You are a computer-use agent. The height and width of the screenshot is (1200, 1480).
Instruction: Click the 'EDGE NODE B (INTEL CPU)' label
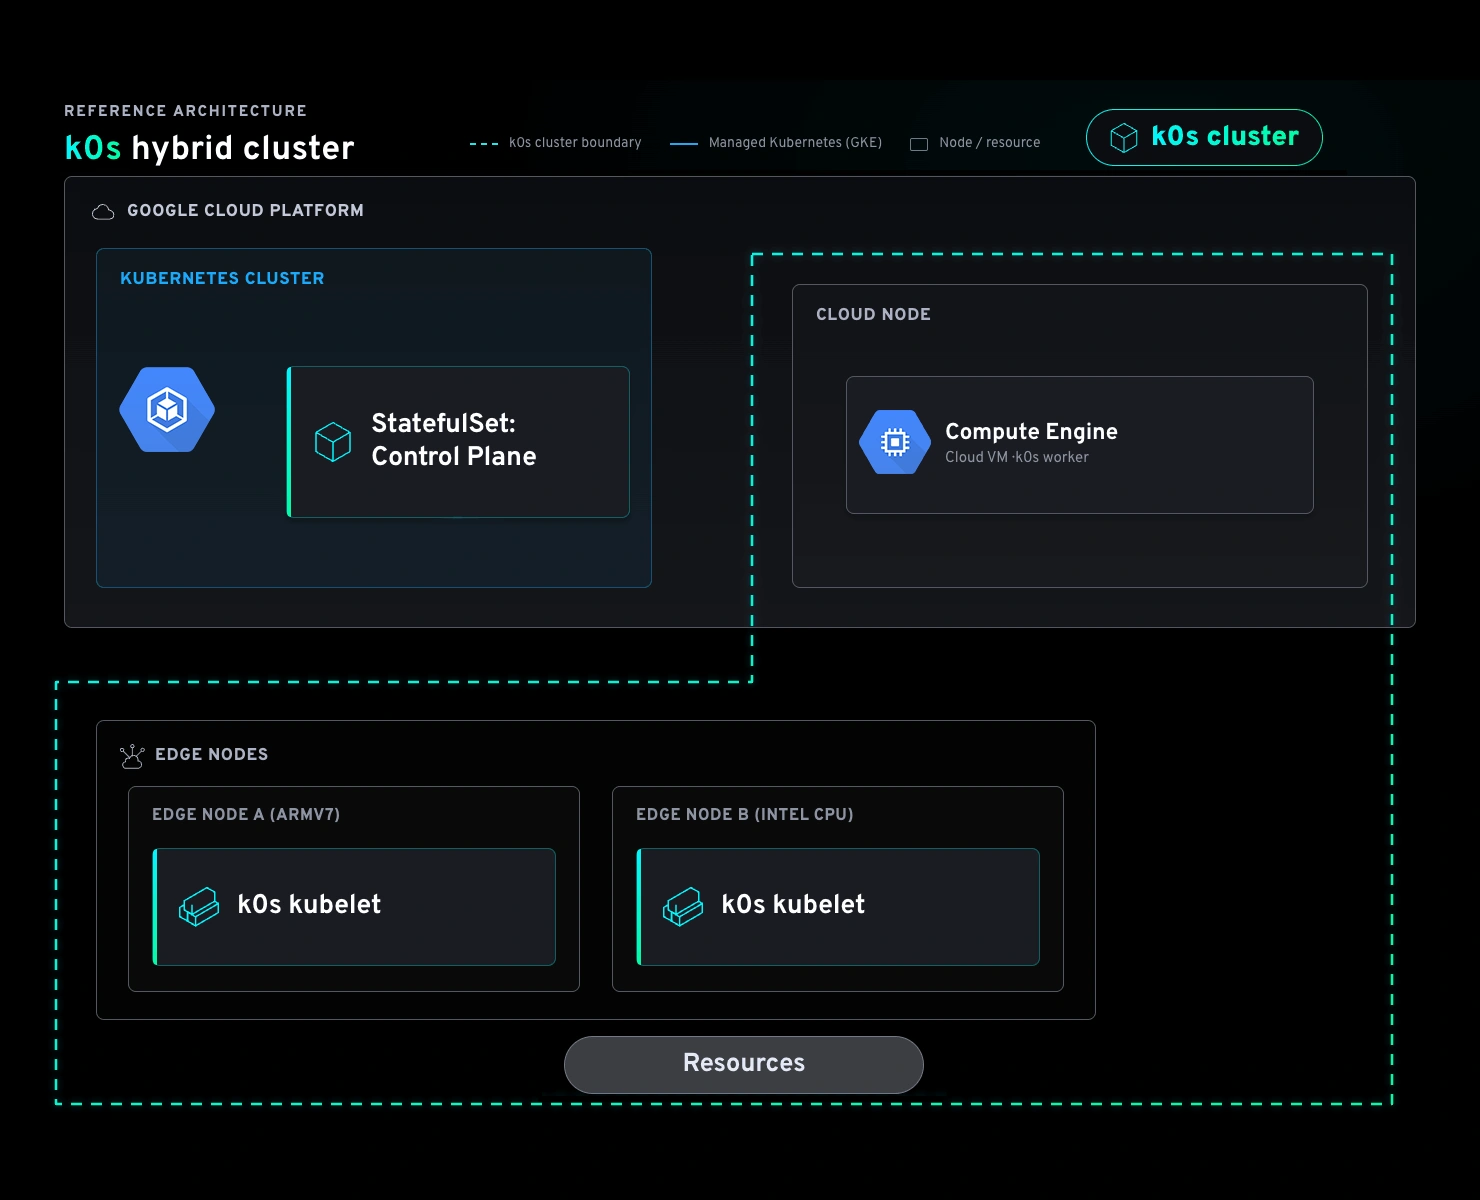pos(745,814)
